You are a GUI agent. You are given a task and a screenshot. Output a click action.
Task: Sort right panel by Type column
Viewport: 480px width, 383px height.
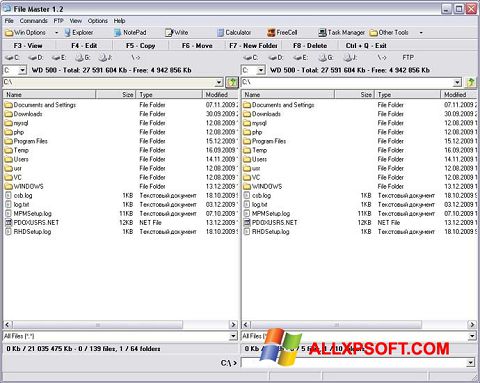pyautogui.click(x=407, y=95)
